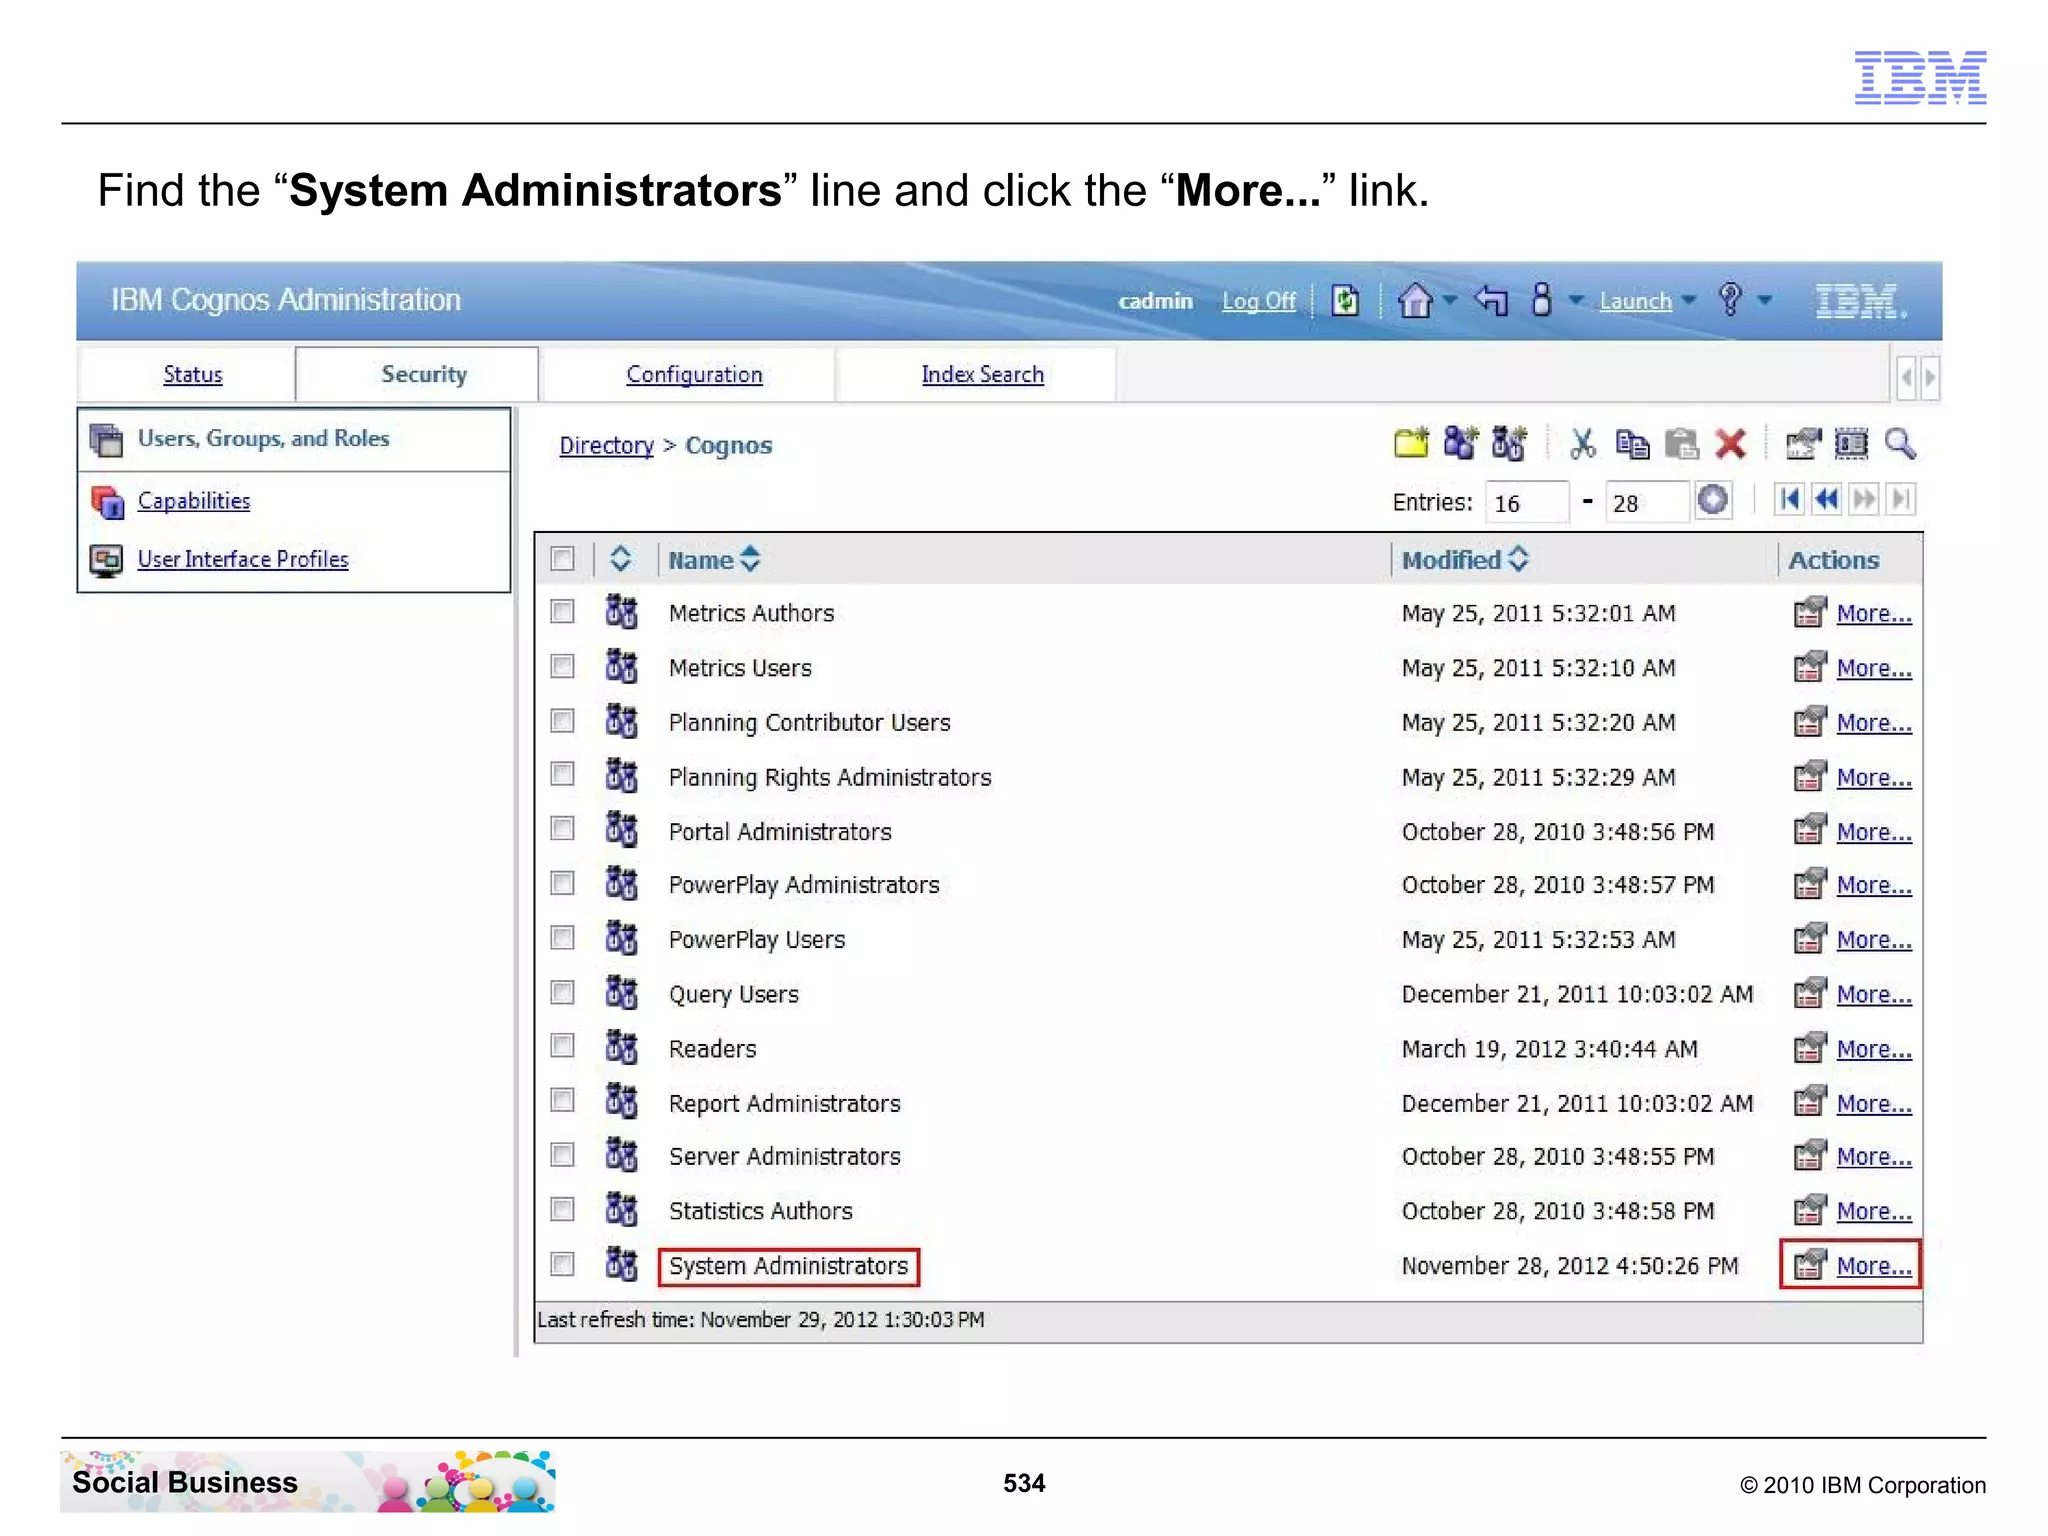This screenshot has width=2048, height=1536.
Task: Click the starting entry field showing 16
Action: point(1526,502)
